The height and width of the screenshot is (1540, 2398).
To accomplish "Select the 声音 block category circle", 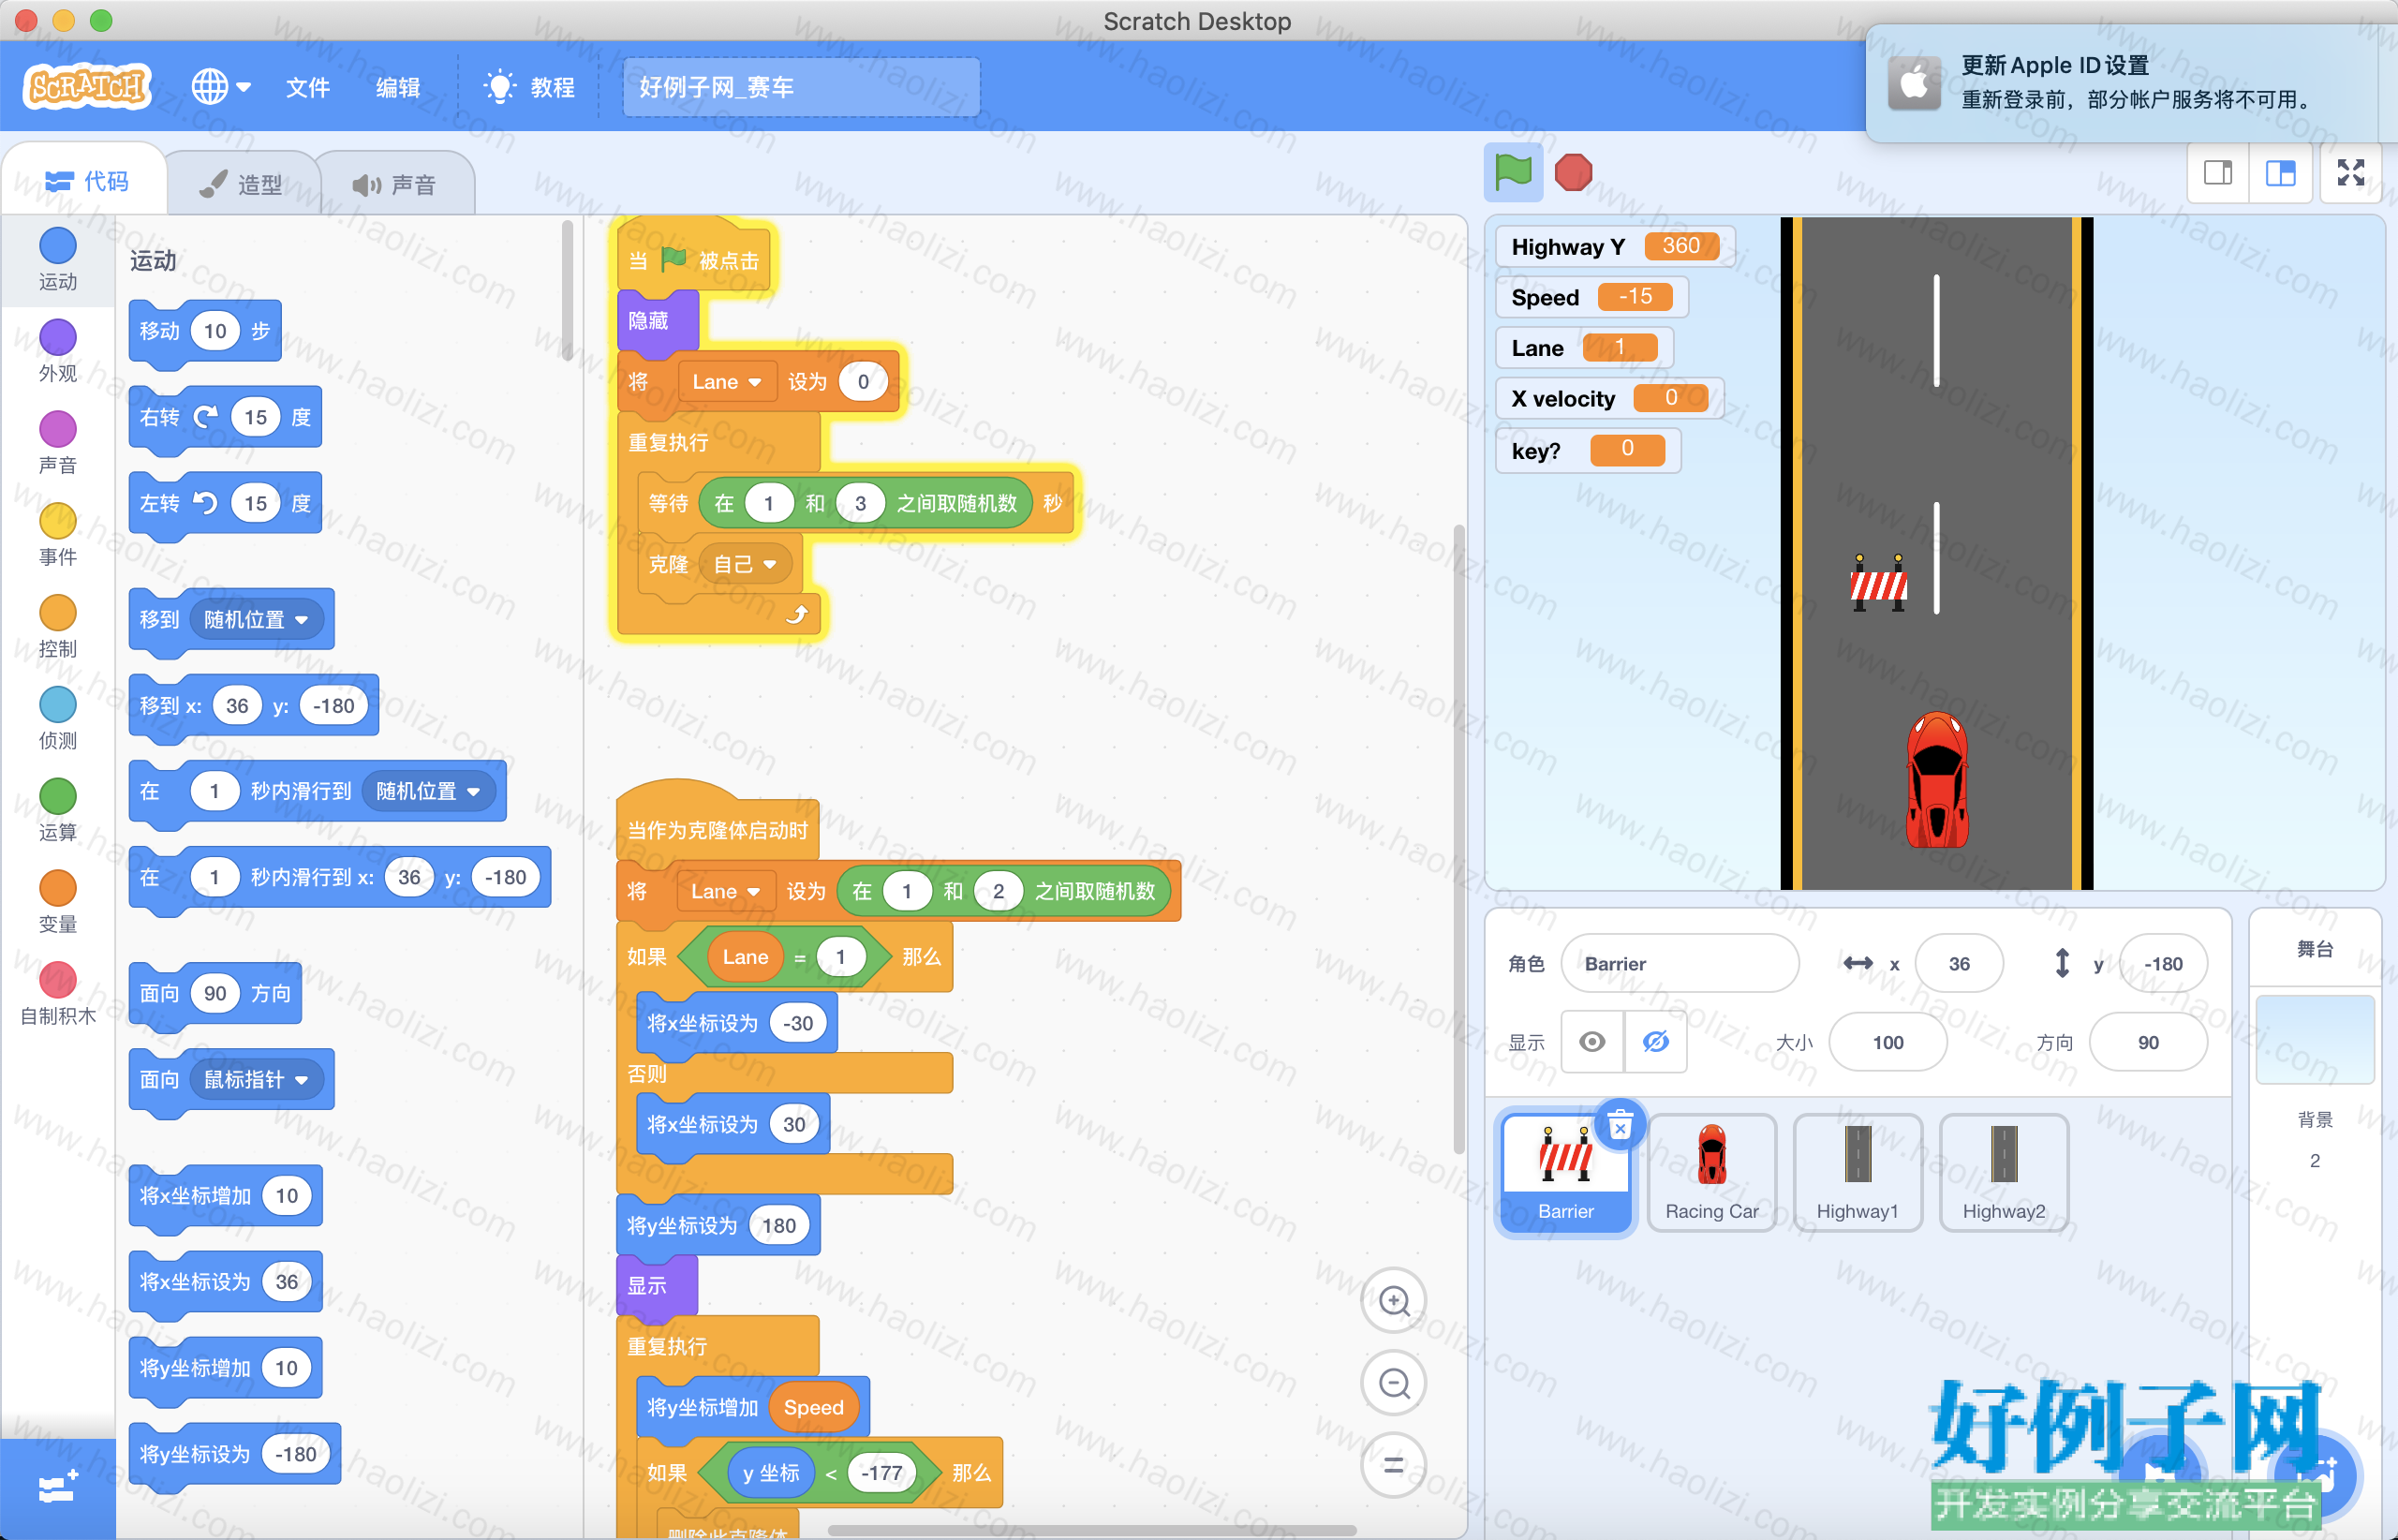I will [x=58, y=429].
